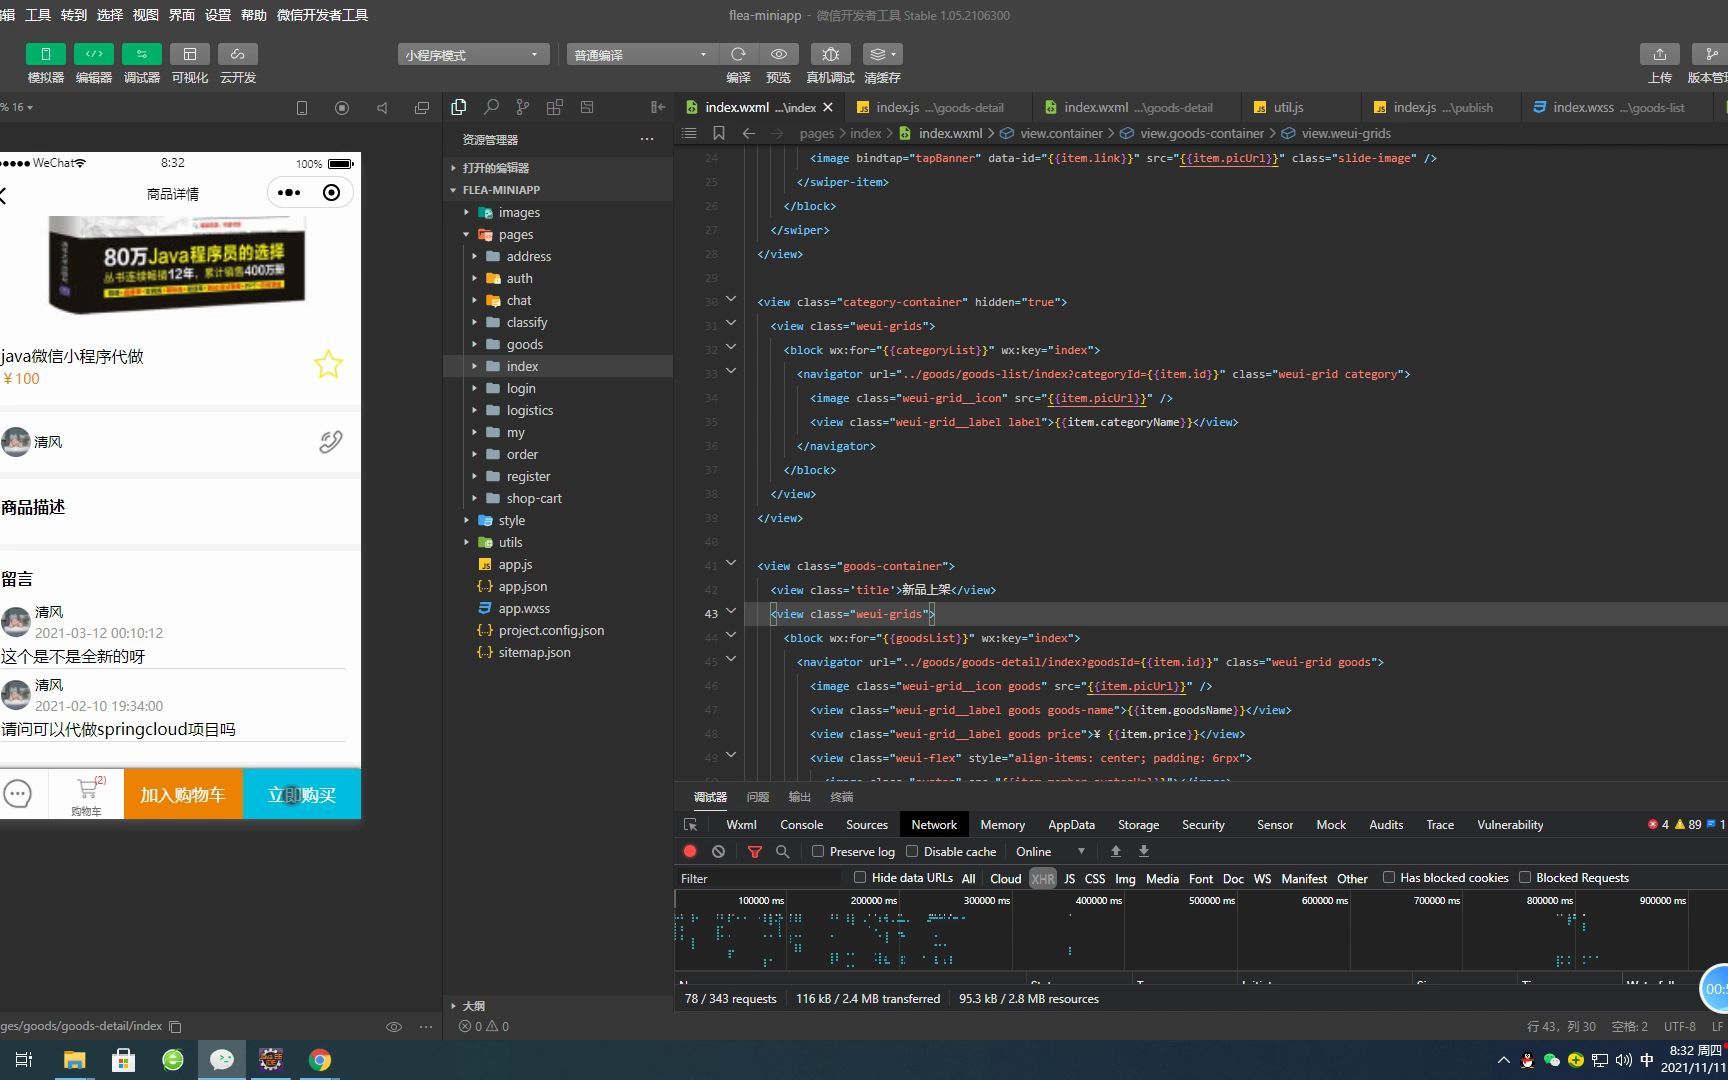This screenshot has height=1080, width=1728.
Task: Check Hide data URLs
Action: click(860, 877)
